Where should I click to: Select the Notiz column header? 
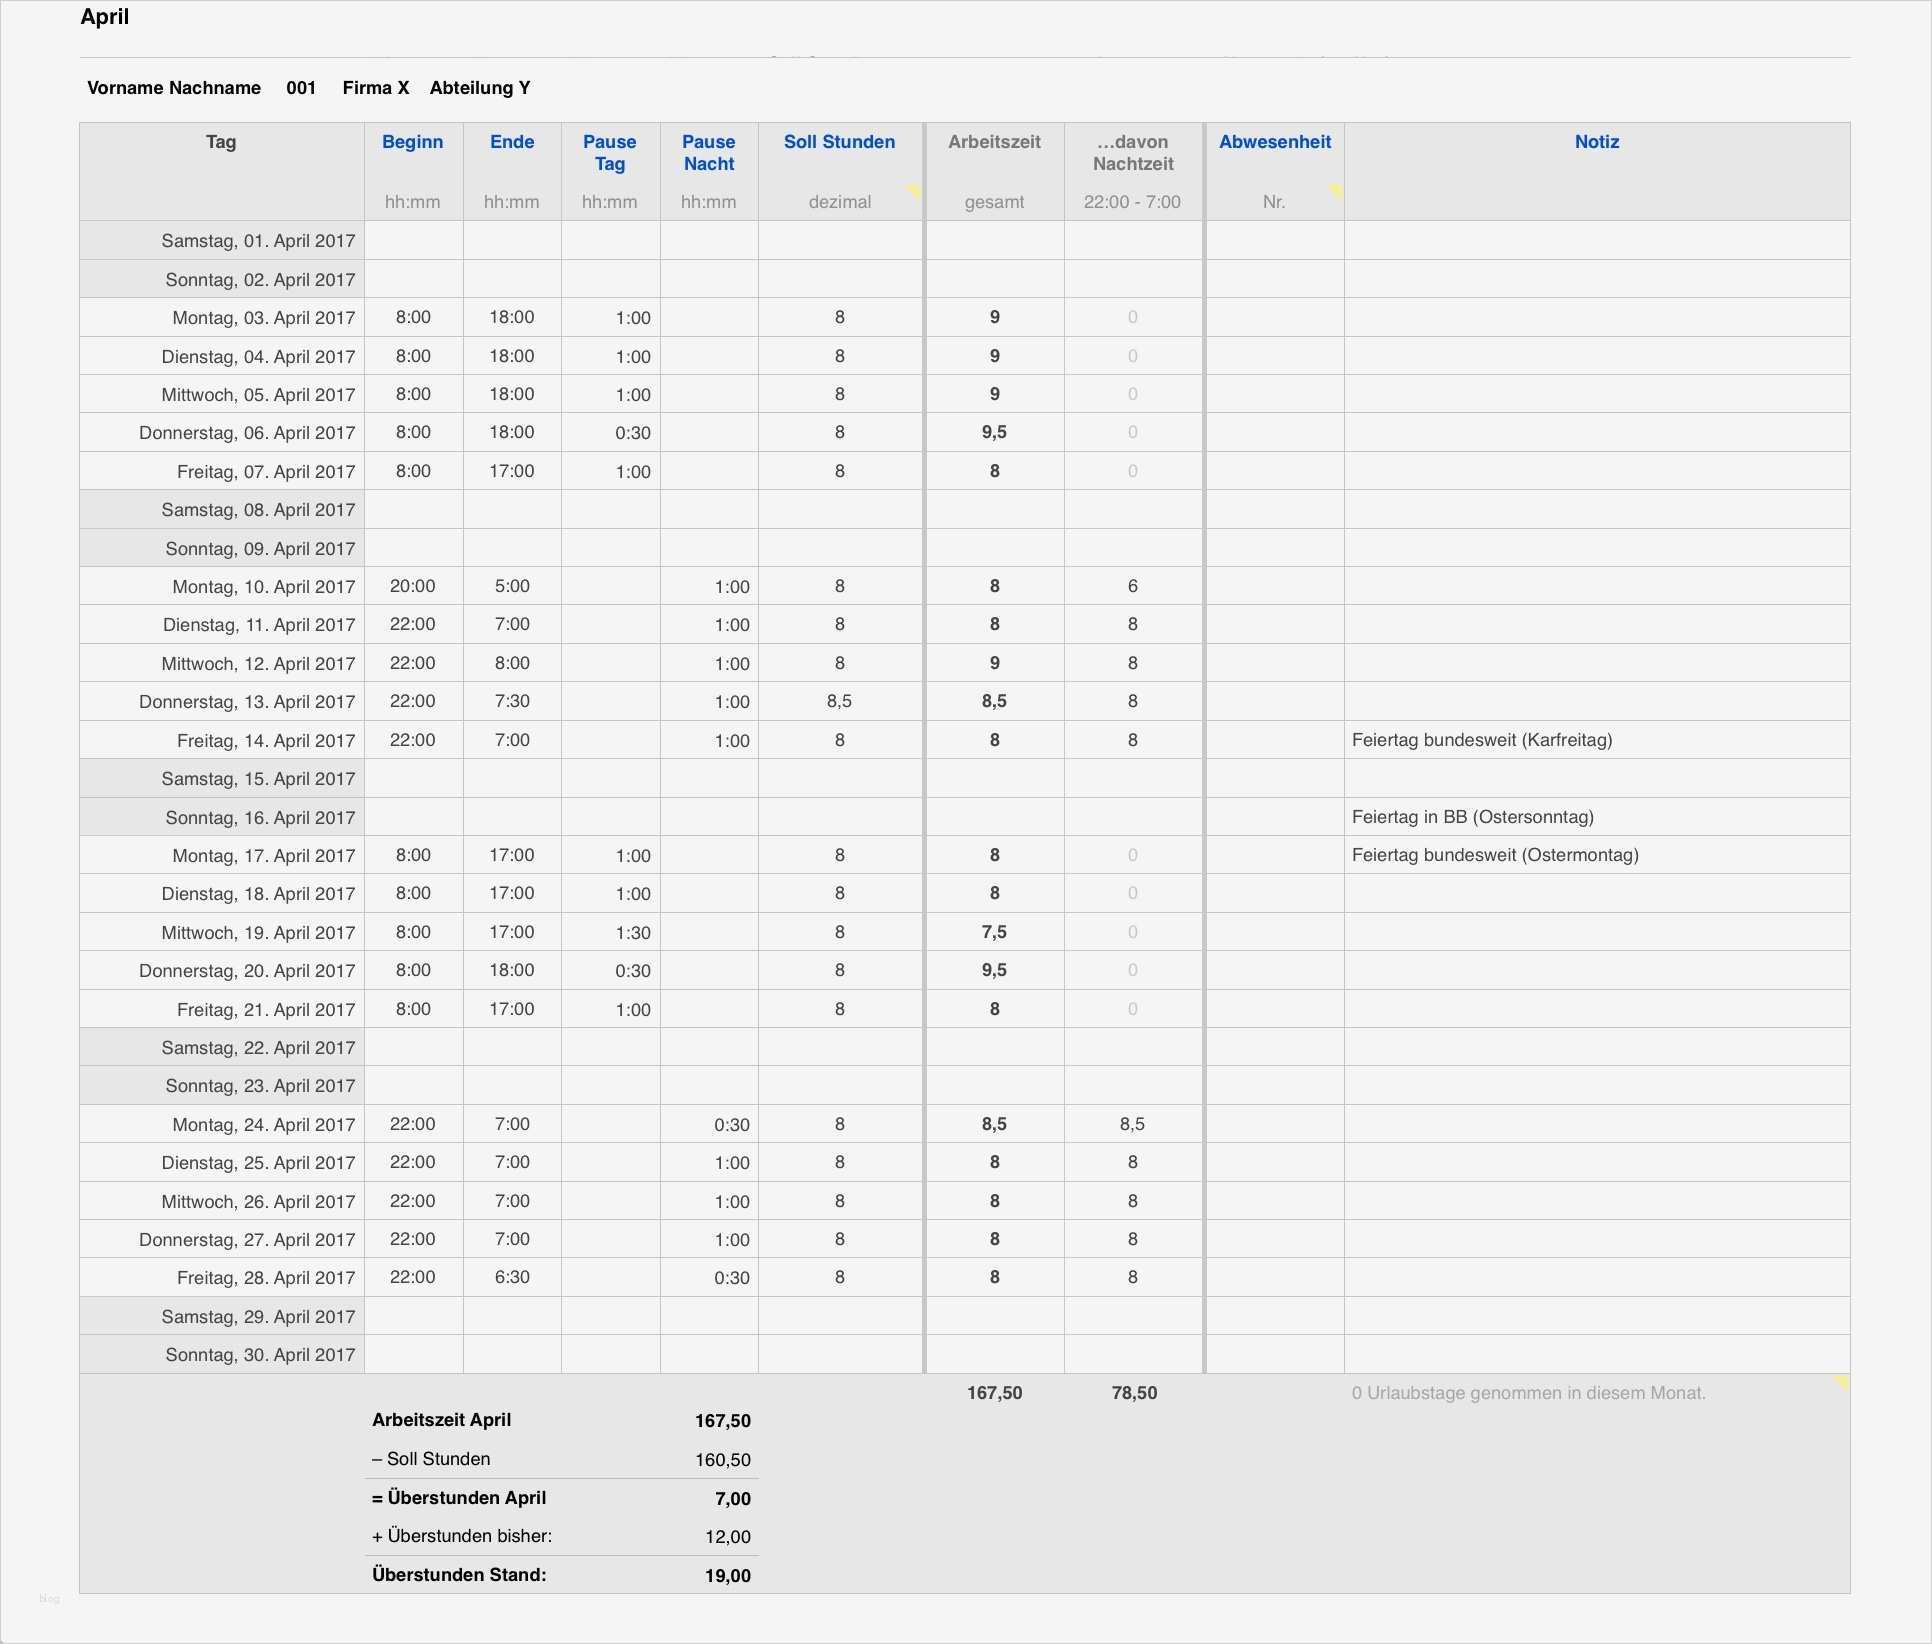coord(1596,142)
